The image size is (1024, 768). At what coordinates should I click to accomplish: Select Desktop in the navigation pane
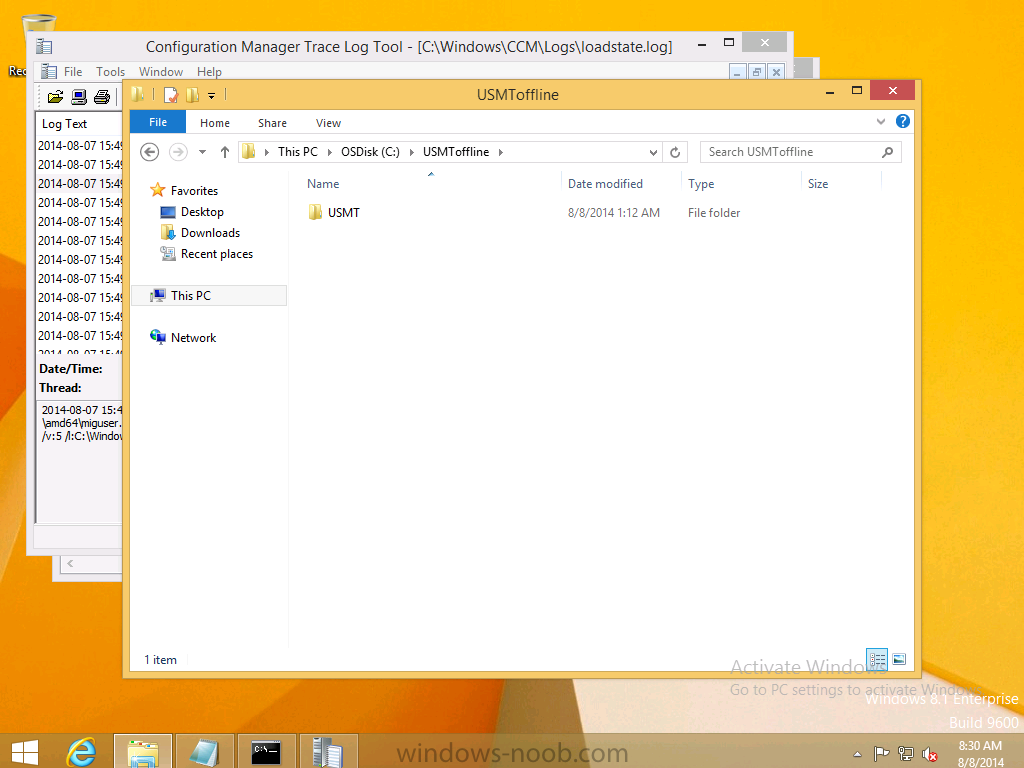tap(202, 212)
